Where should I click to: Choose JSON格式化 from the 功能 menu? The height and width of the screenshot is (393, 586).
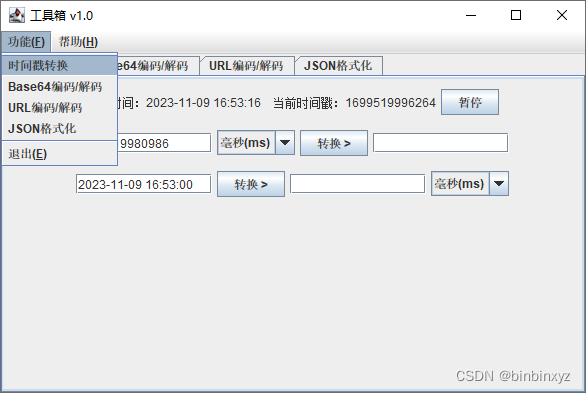coord(60,129)
